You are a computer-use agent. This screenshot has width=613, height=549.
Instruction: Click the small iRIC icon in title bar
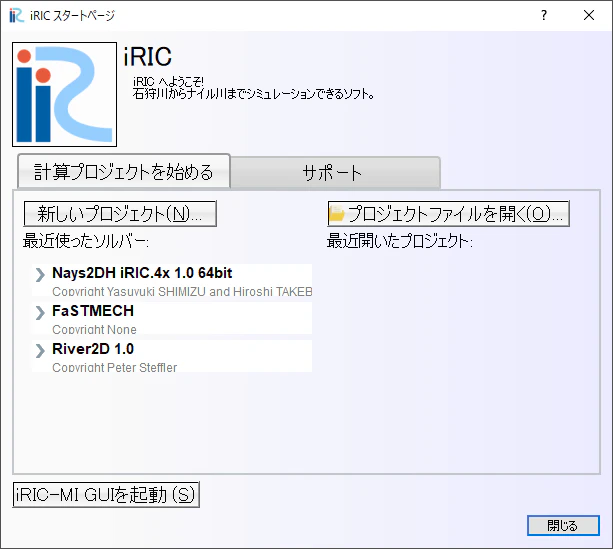17,15
